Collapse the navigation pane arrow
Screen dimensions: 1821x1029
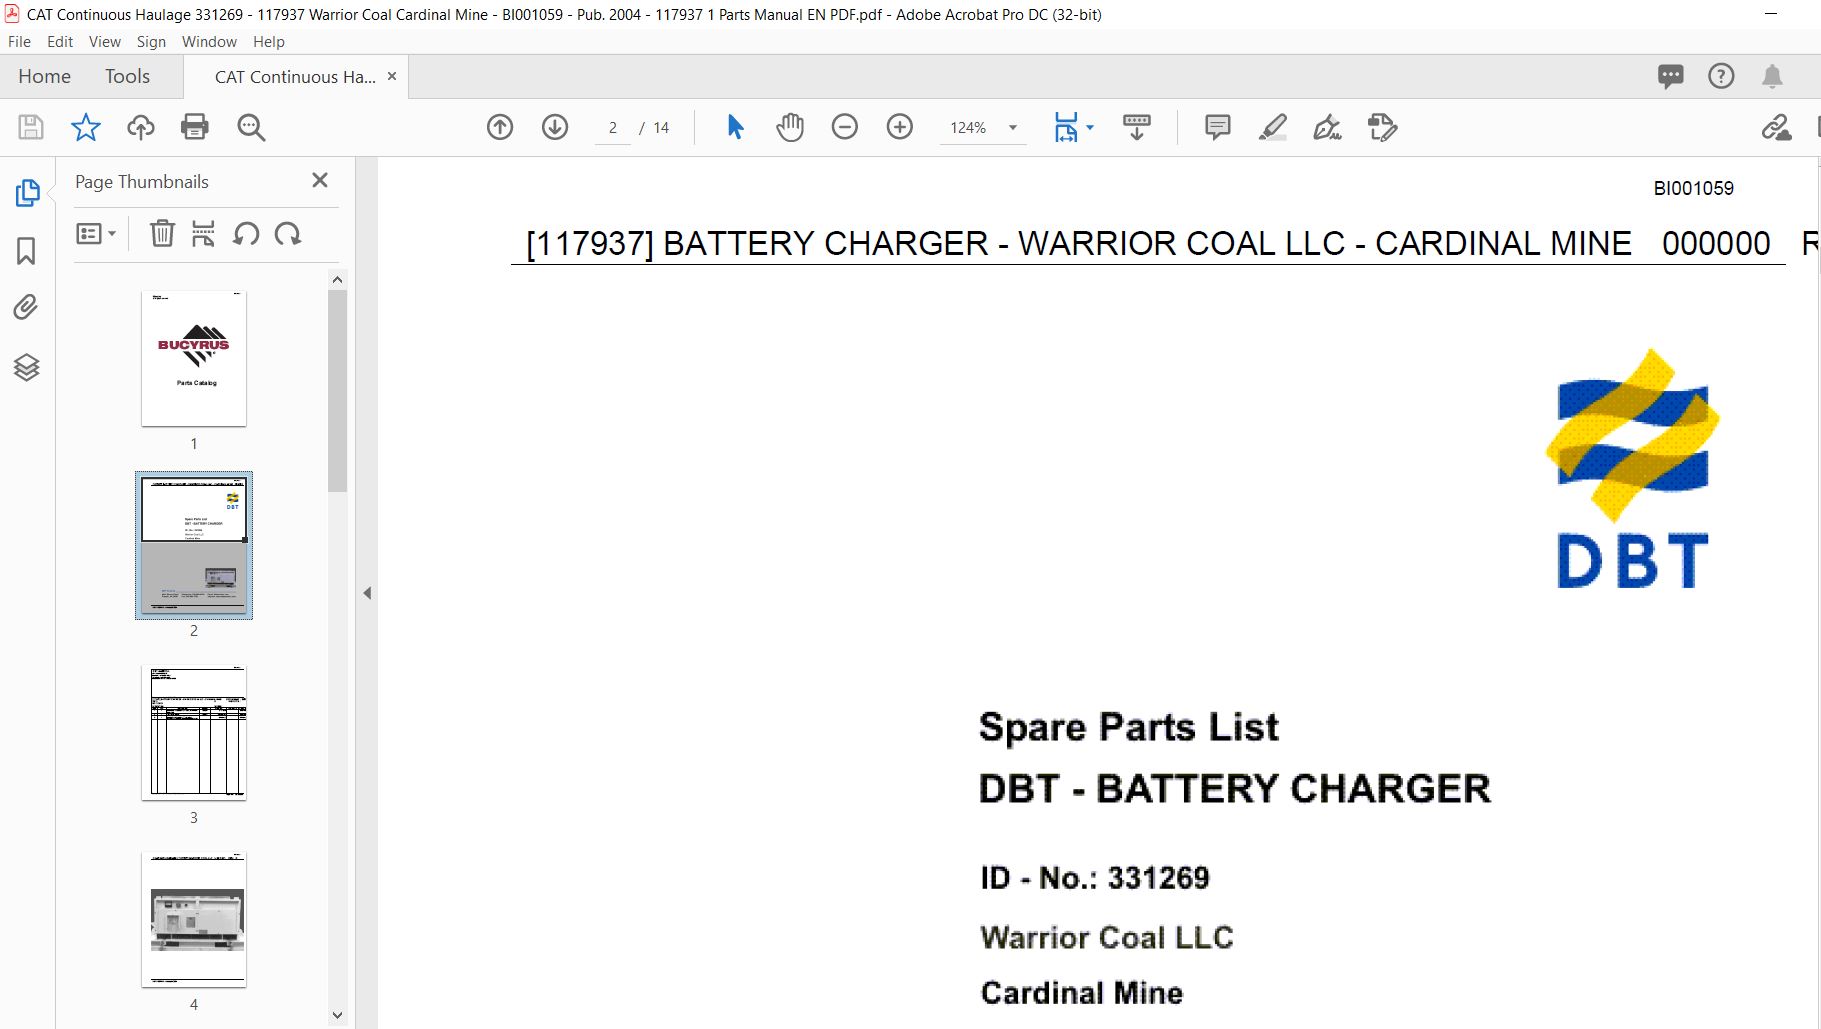pyautogui.click(x=367, y=593)
